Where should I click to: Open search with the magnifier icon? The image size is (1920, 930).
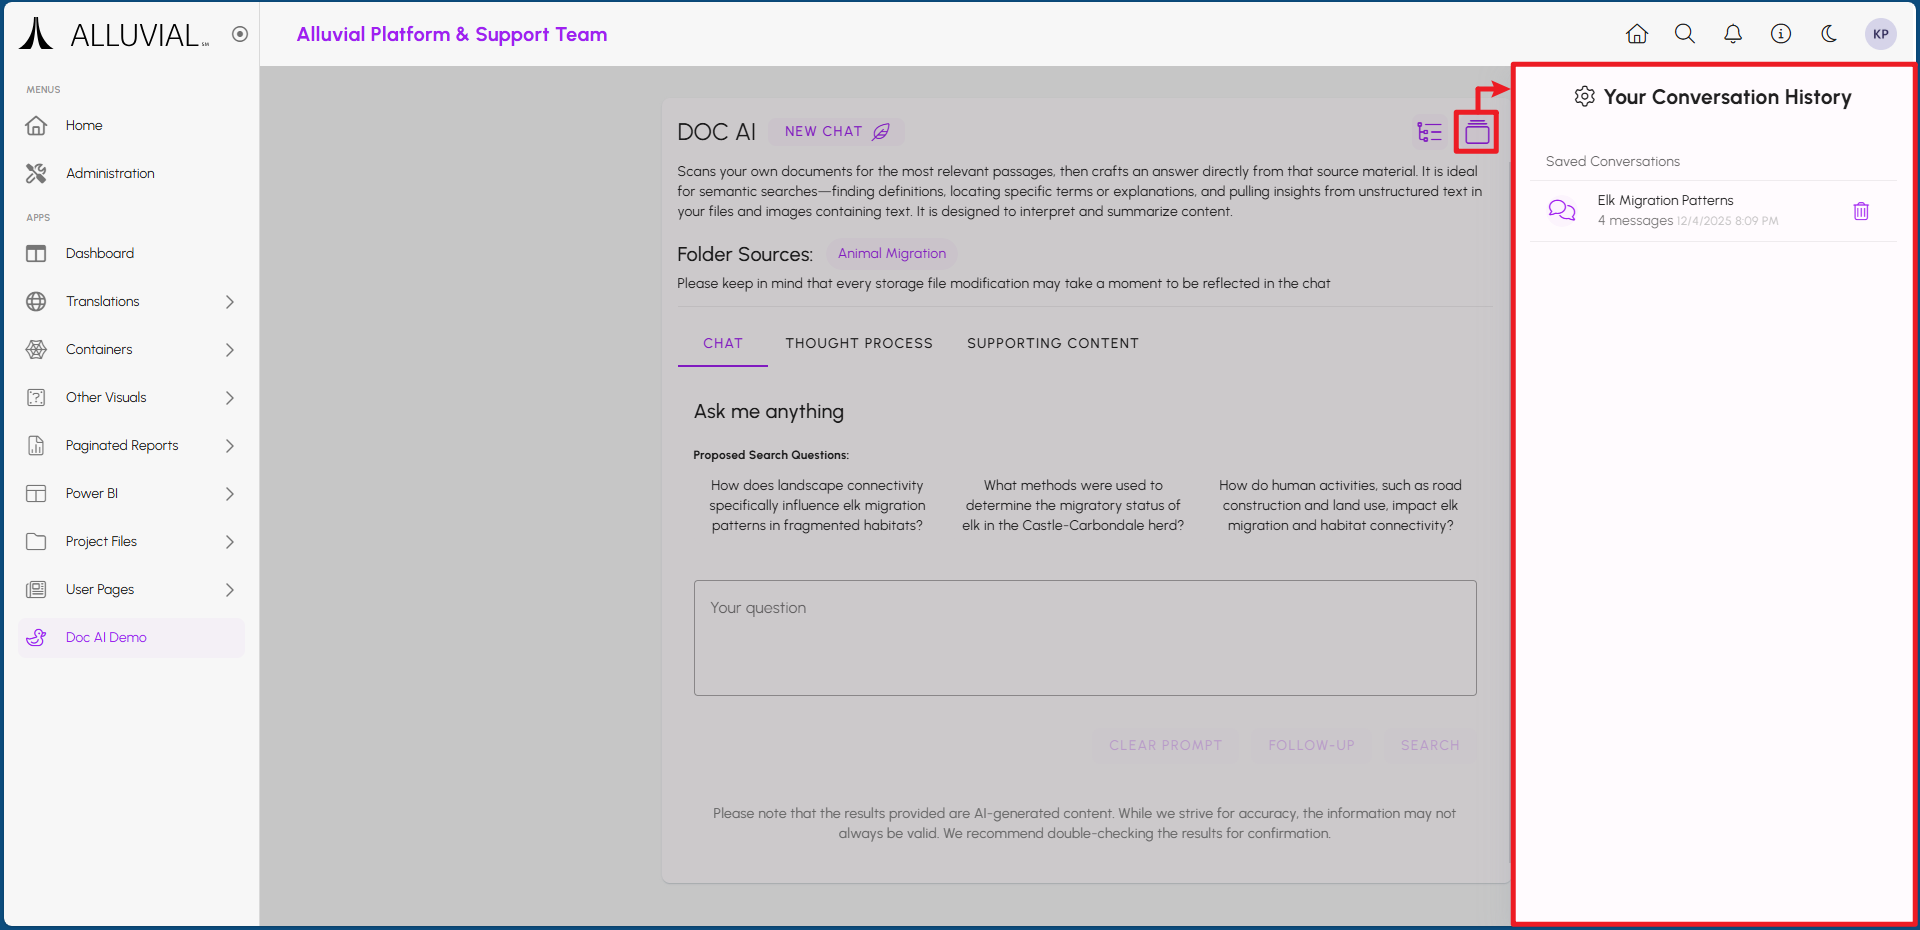[x=1685, y=34]
